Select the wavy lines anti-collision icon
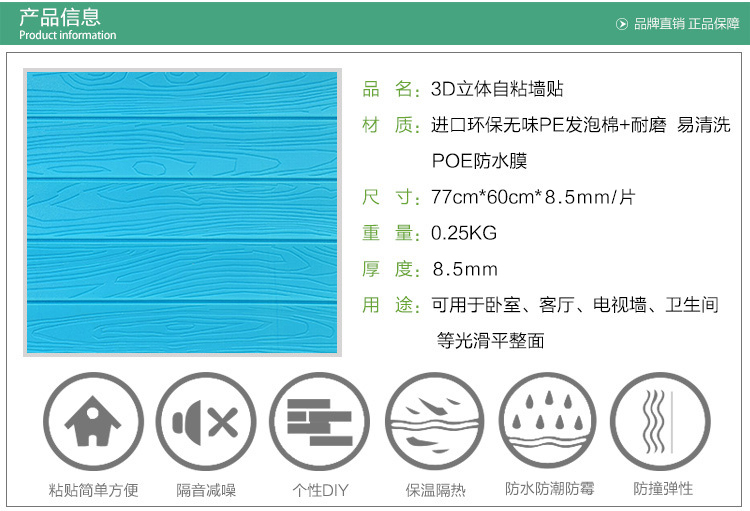Image resolution: width=750 pixels, height=511 pixels. pos(661,423)
